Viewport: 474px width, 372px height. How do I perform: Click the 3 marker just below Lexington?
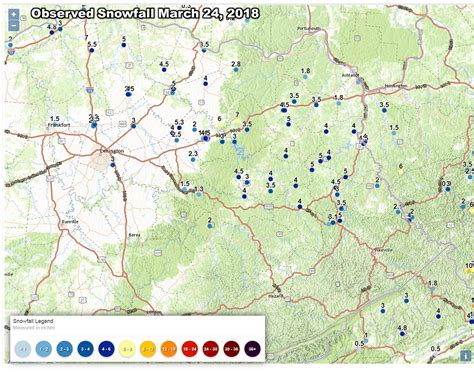pyautogui.click(x=113, y=165)
